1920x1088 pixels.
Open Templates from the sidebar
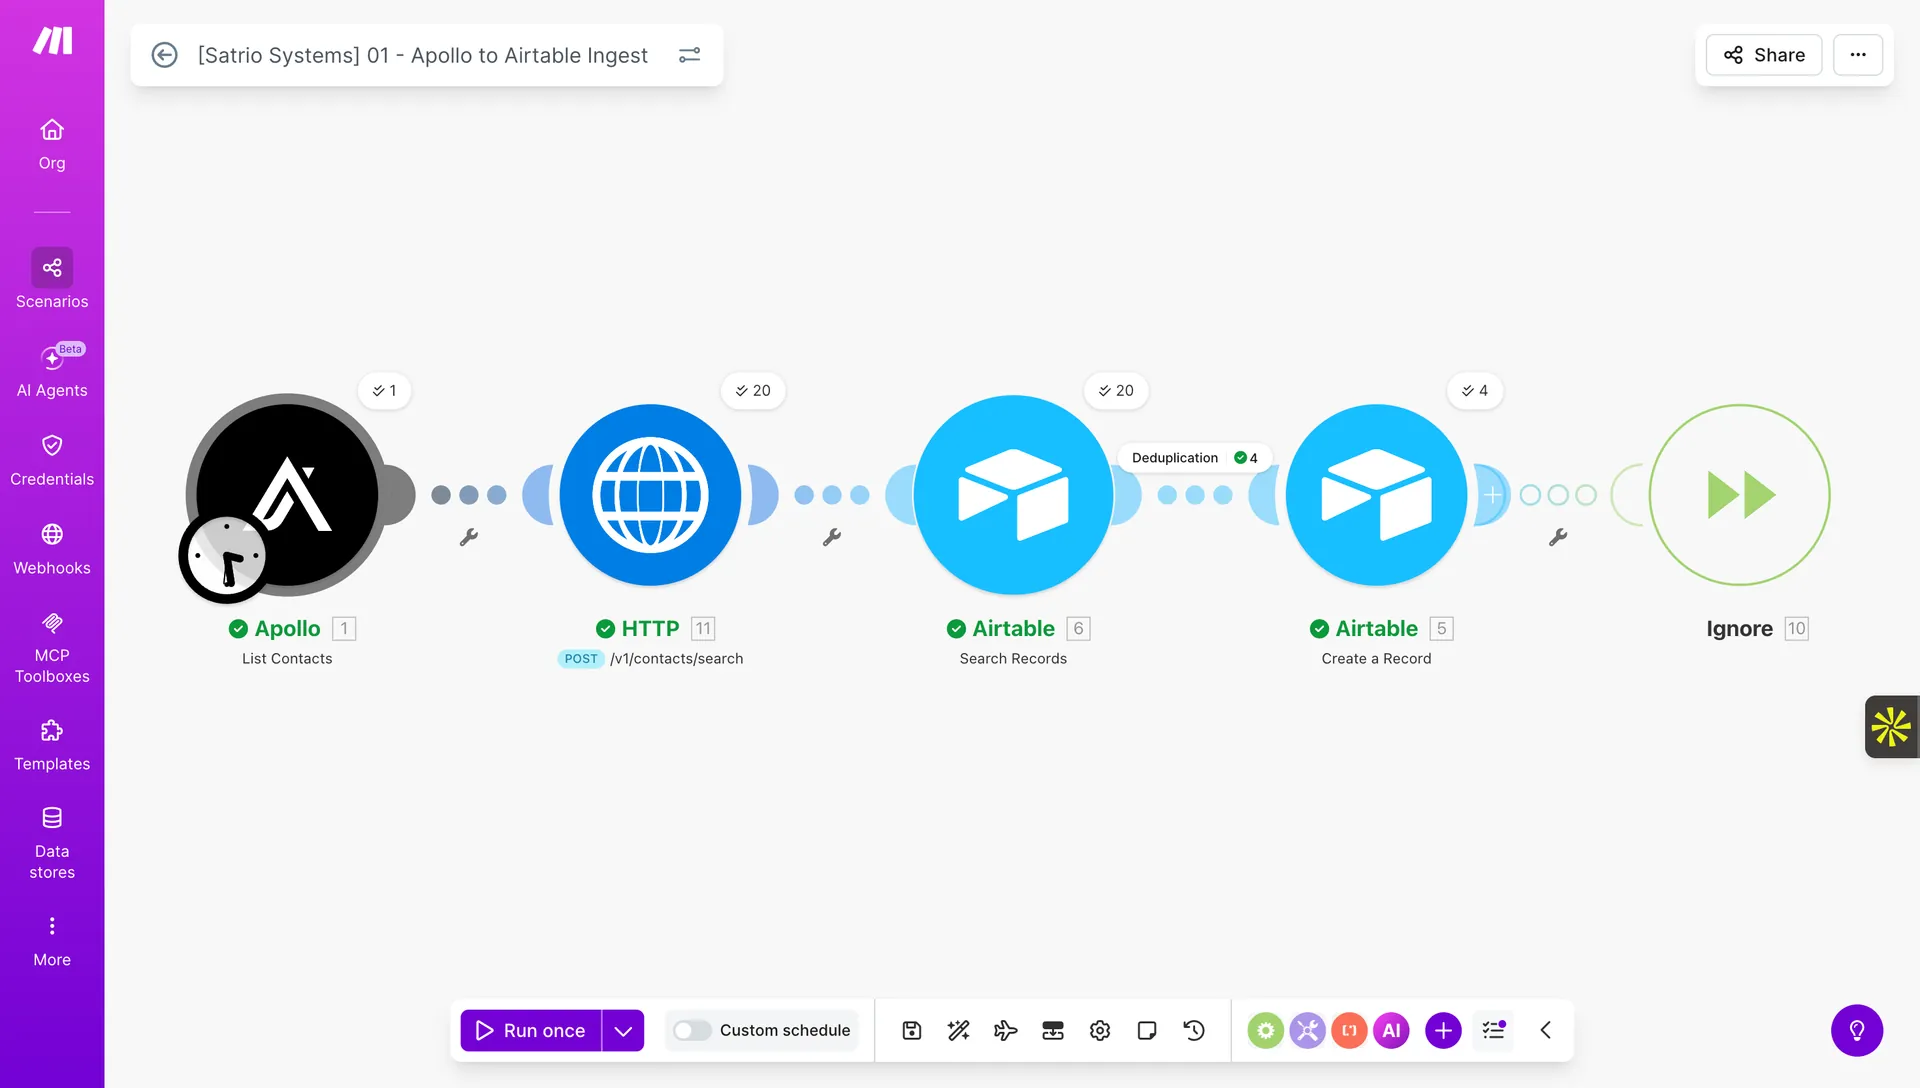[52, 743]
